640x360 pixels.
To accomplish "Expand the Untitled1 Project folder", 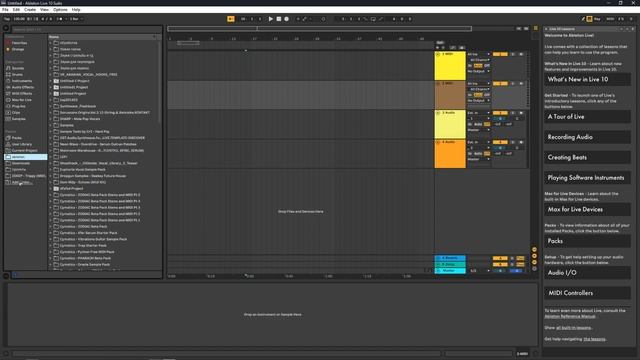I will point(51,87).
